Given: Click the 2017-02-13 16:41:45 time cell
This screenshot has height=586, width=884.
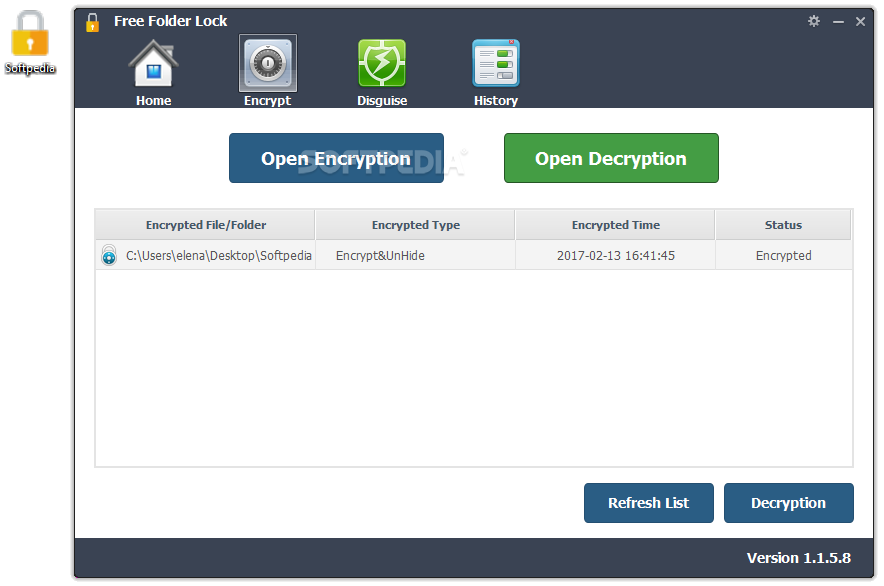Looking at the screenshot, I should click(616, 255).
